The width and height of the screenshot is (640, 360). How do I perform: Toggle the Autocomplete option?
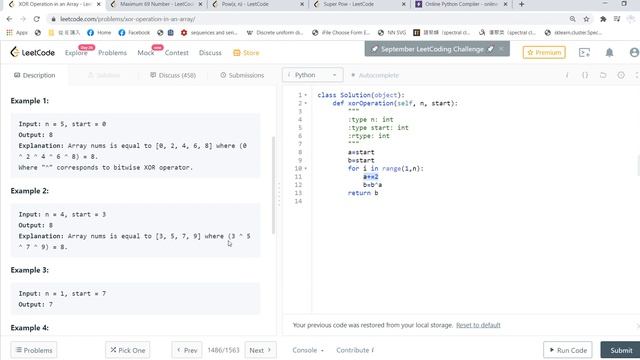click(x=375, y=75)
